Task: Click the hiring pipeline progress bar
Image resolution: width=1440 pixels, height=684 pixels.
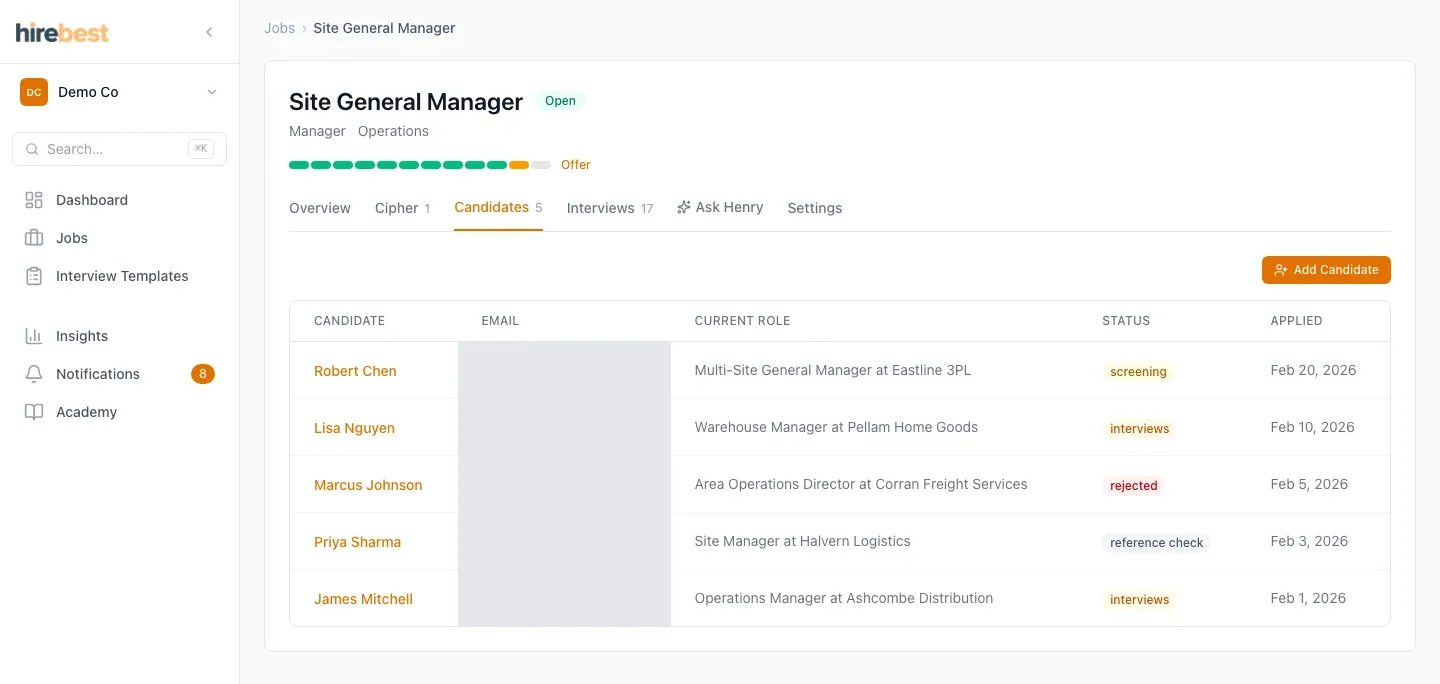Action: [420, 165]
